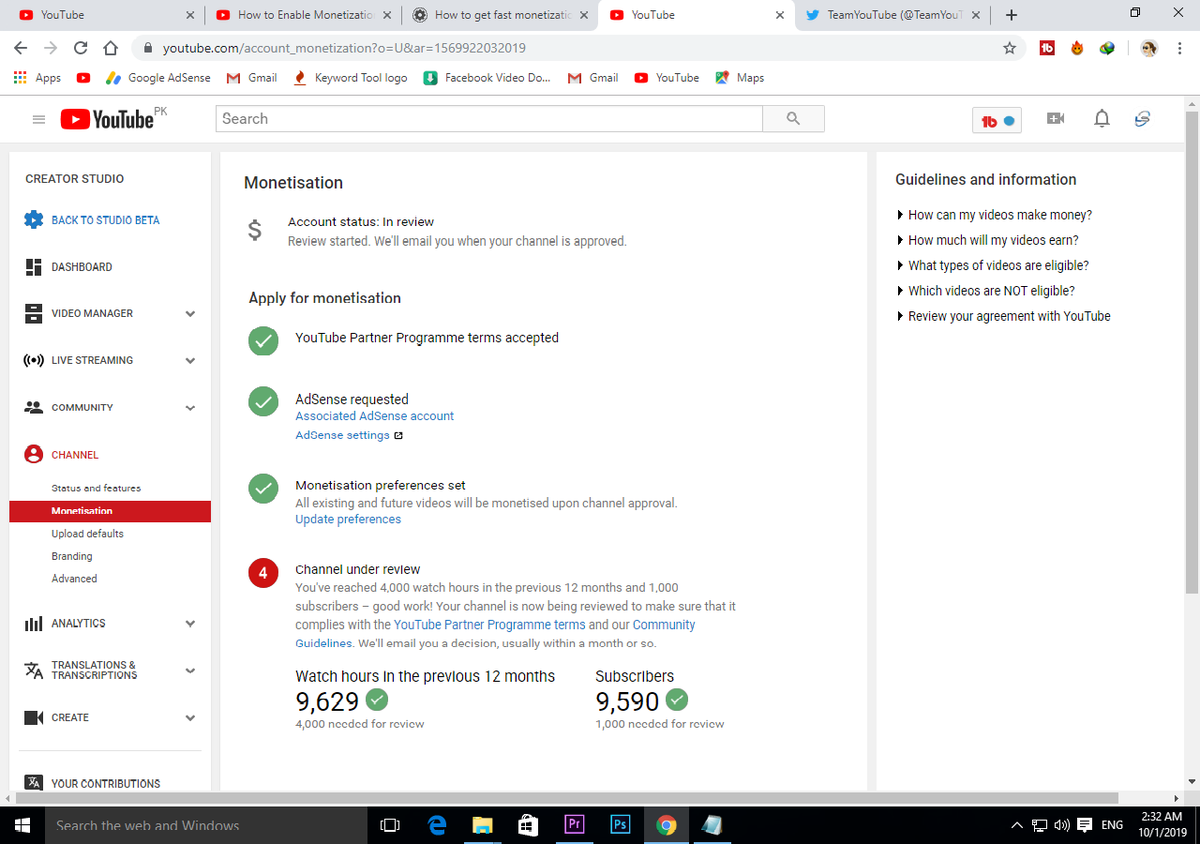Go back to the previous page
Image resolution: width=1200 pixels, height=844 pixels.
tap(21, 48)
